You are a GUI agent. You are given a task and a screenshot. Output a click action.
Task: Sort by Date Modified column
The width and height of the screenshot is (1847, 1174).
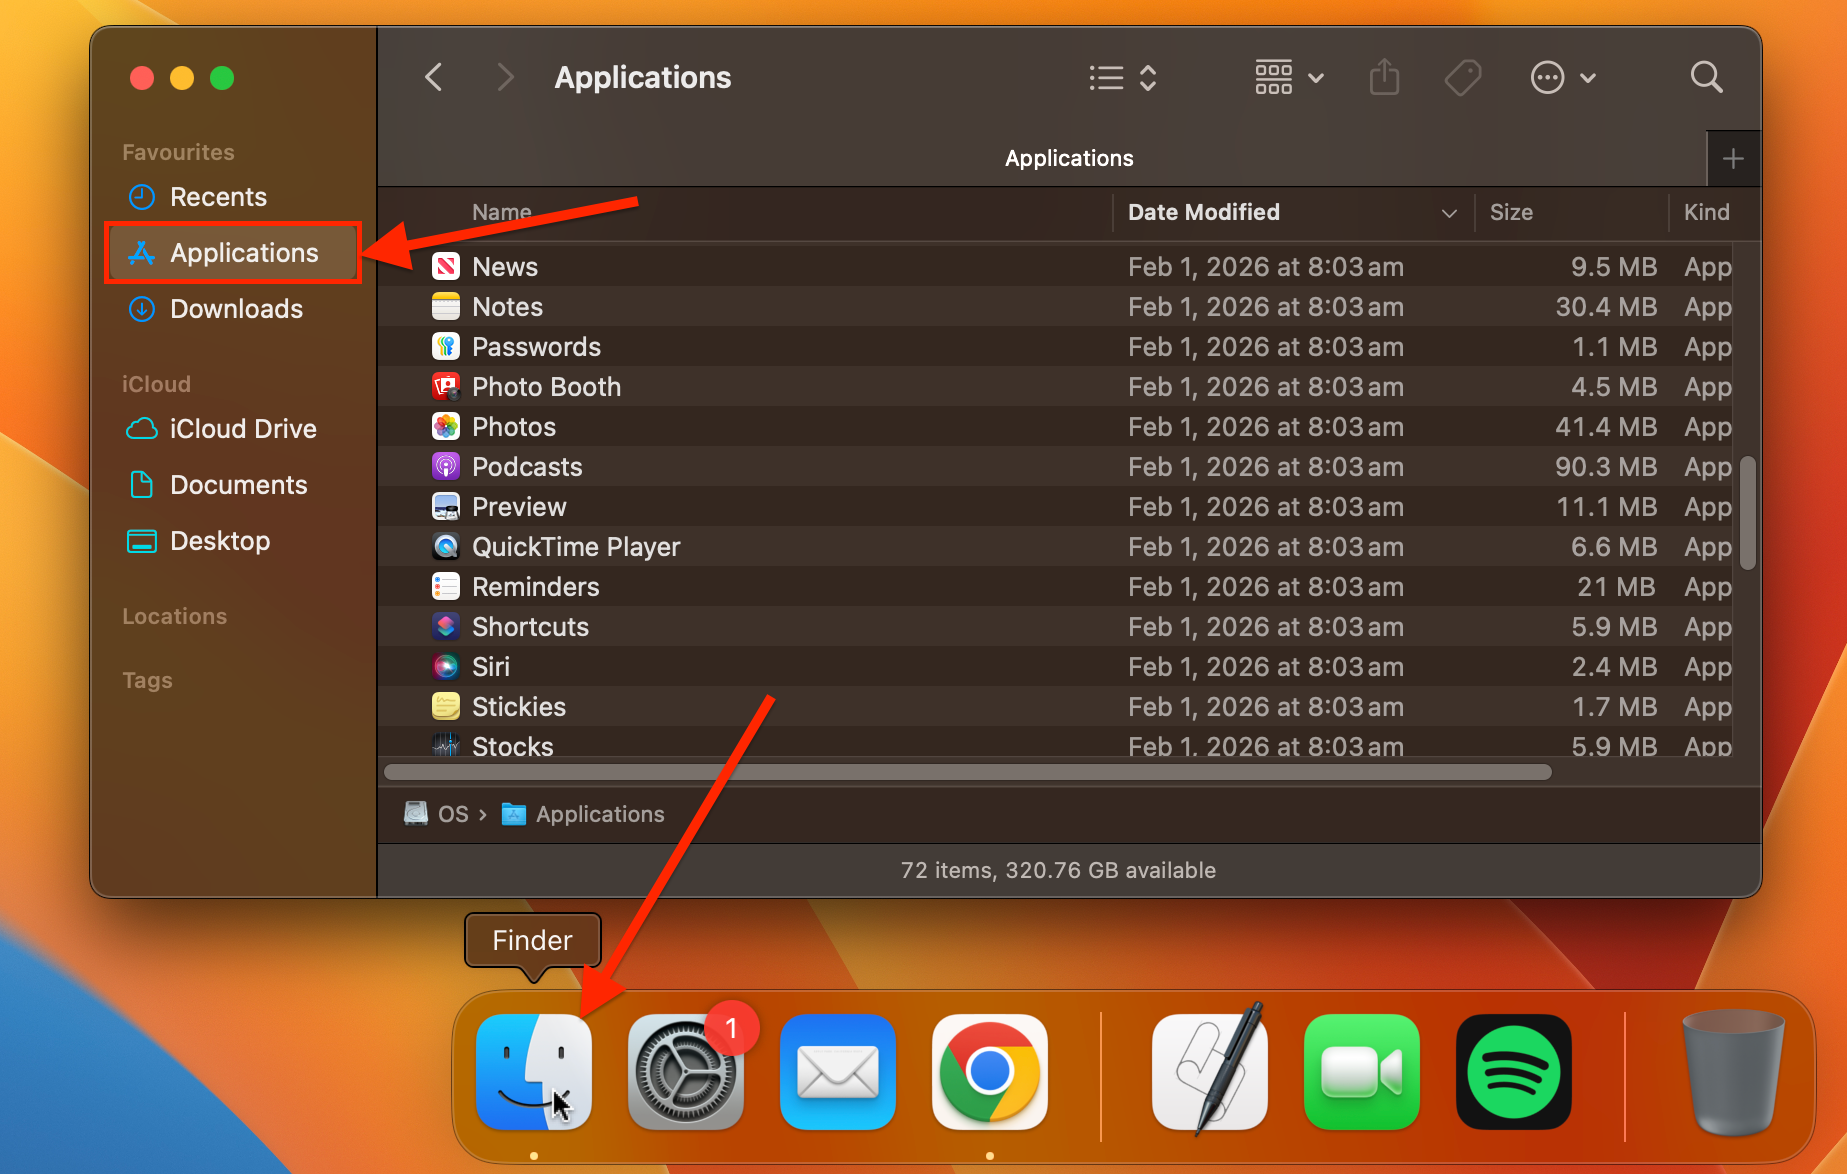(1204, 212)
